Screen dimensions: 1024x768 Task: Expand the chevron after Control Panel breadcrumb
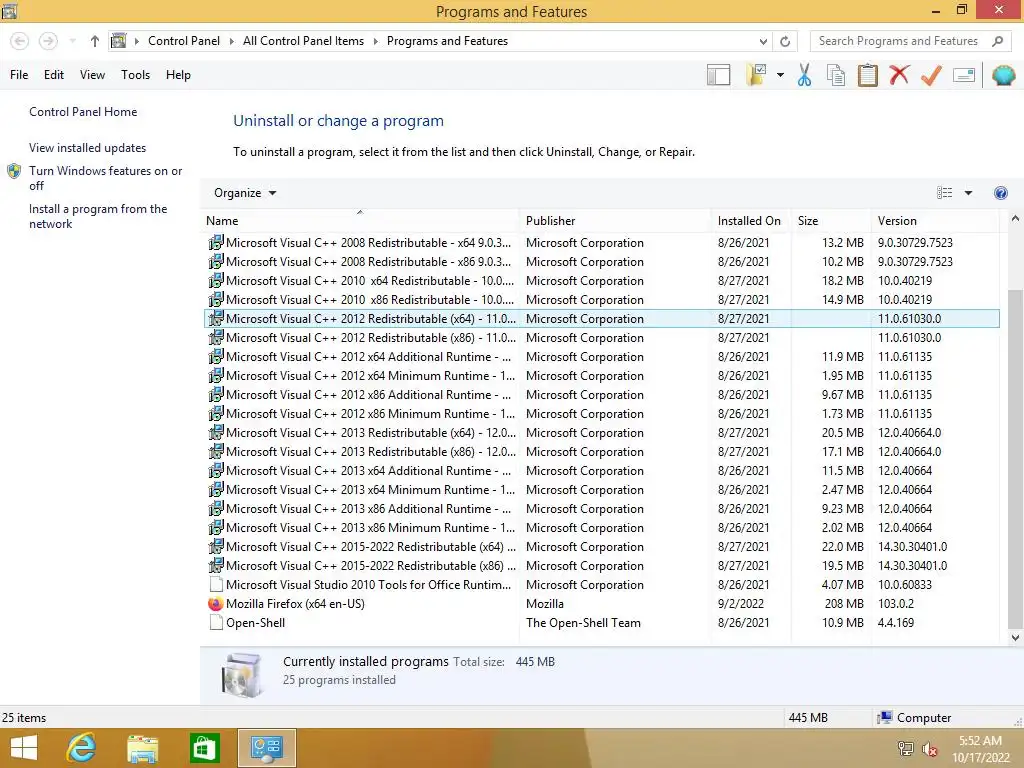pyautogui.click(x=232, y=41)
